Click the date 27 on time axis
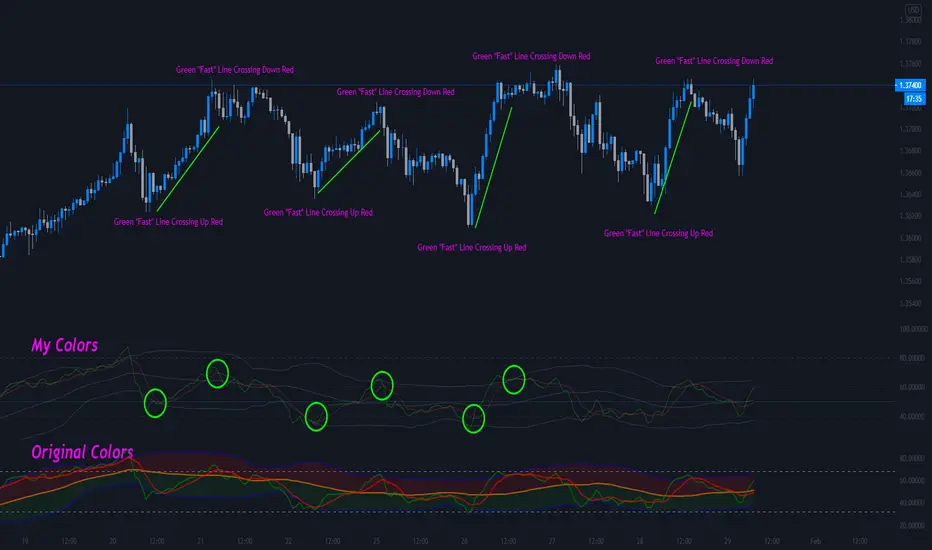 [x=552, y=541]
